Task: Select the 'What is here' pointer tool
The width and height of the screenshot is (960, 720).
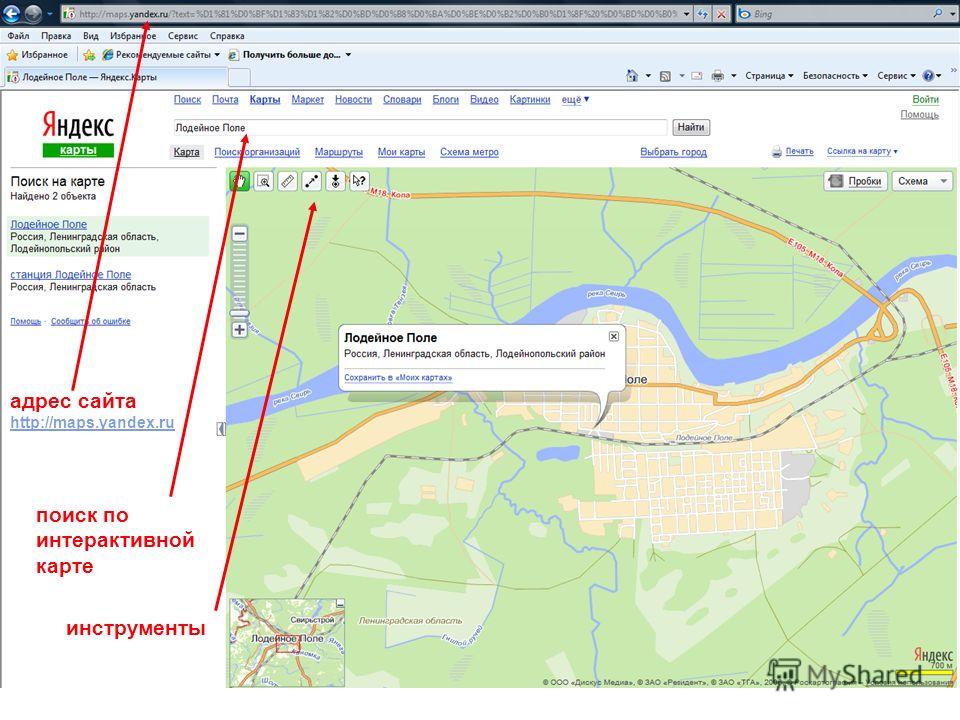Action: (359, 181)
